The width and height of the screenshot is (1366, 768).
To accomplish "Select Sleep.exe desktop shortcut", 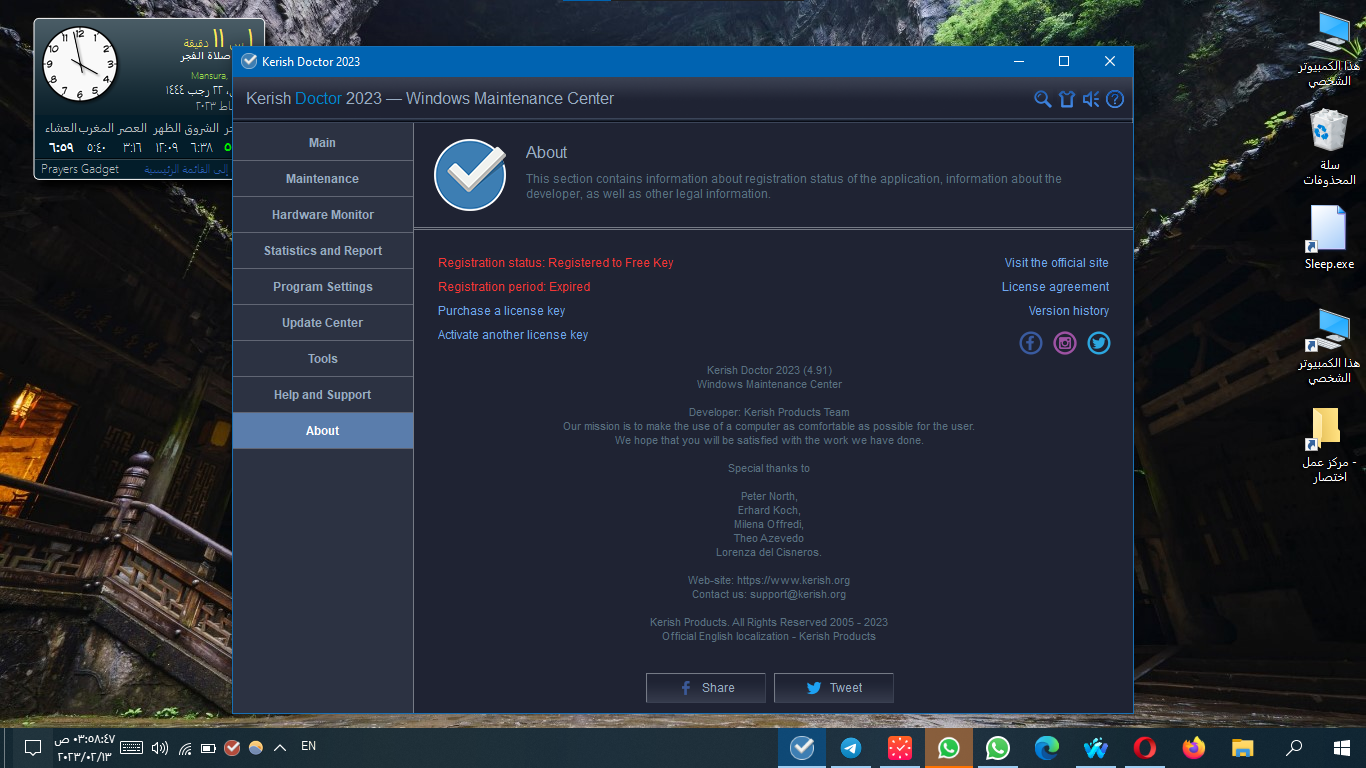I will tap(1329, 238).
